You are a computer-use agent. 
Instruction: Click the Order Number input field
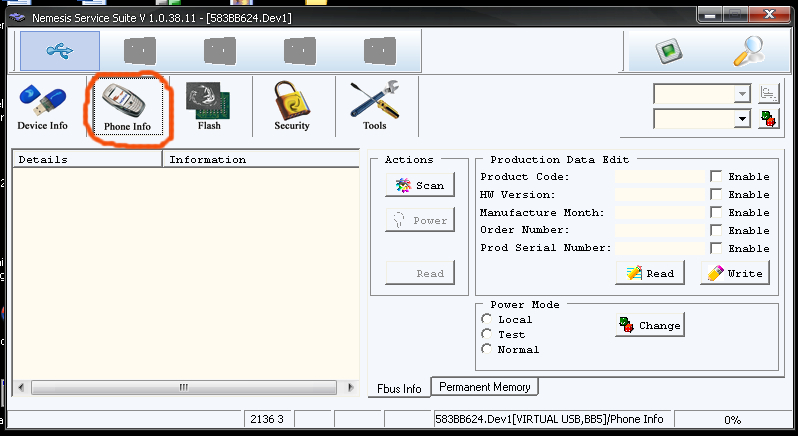coord(660,230)
